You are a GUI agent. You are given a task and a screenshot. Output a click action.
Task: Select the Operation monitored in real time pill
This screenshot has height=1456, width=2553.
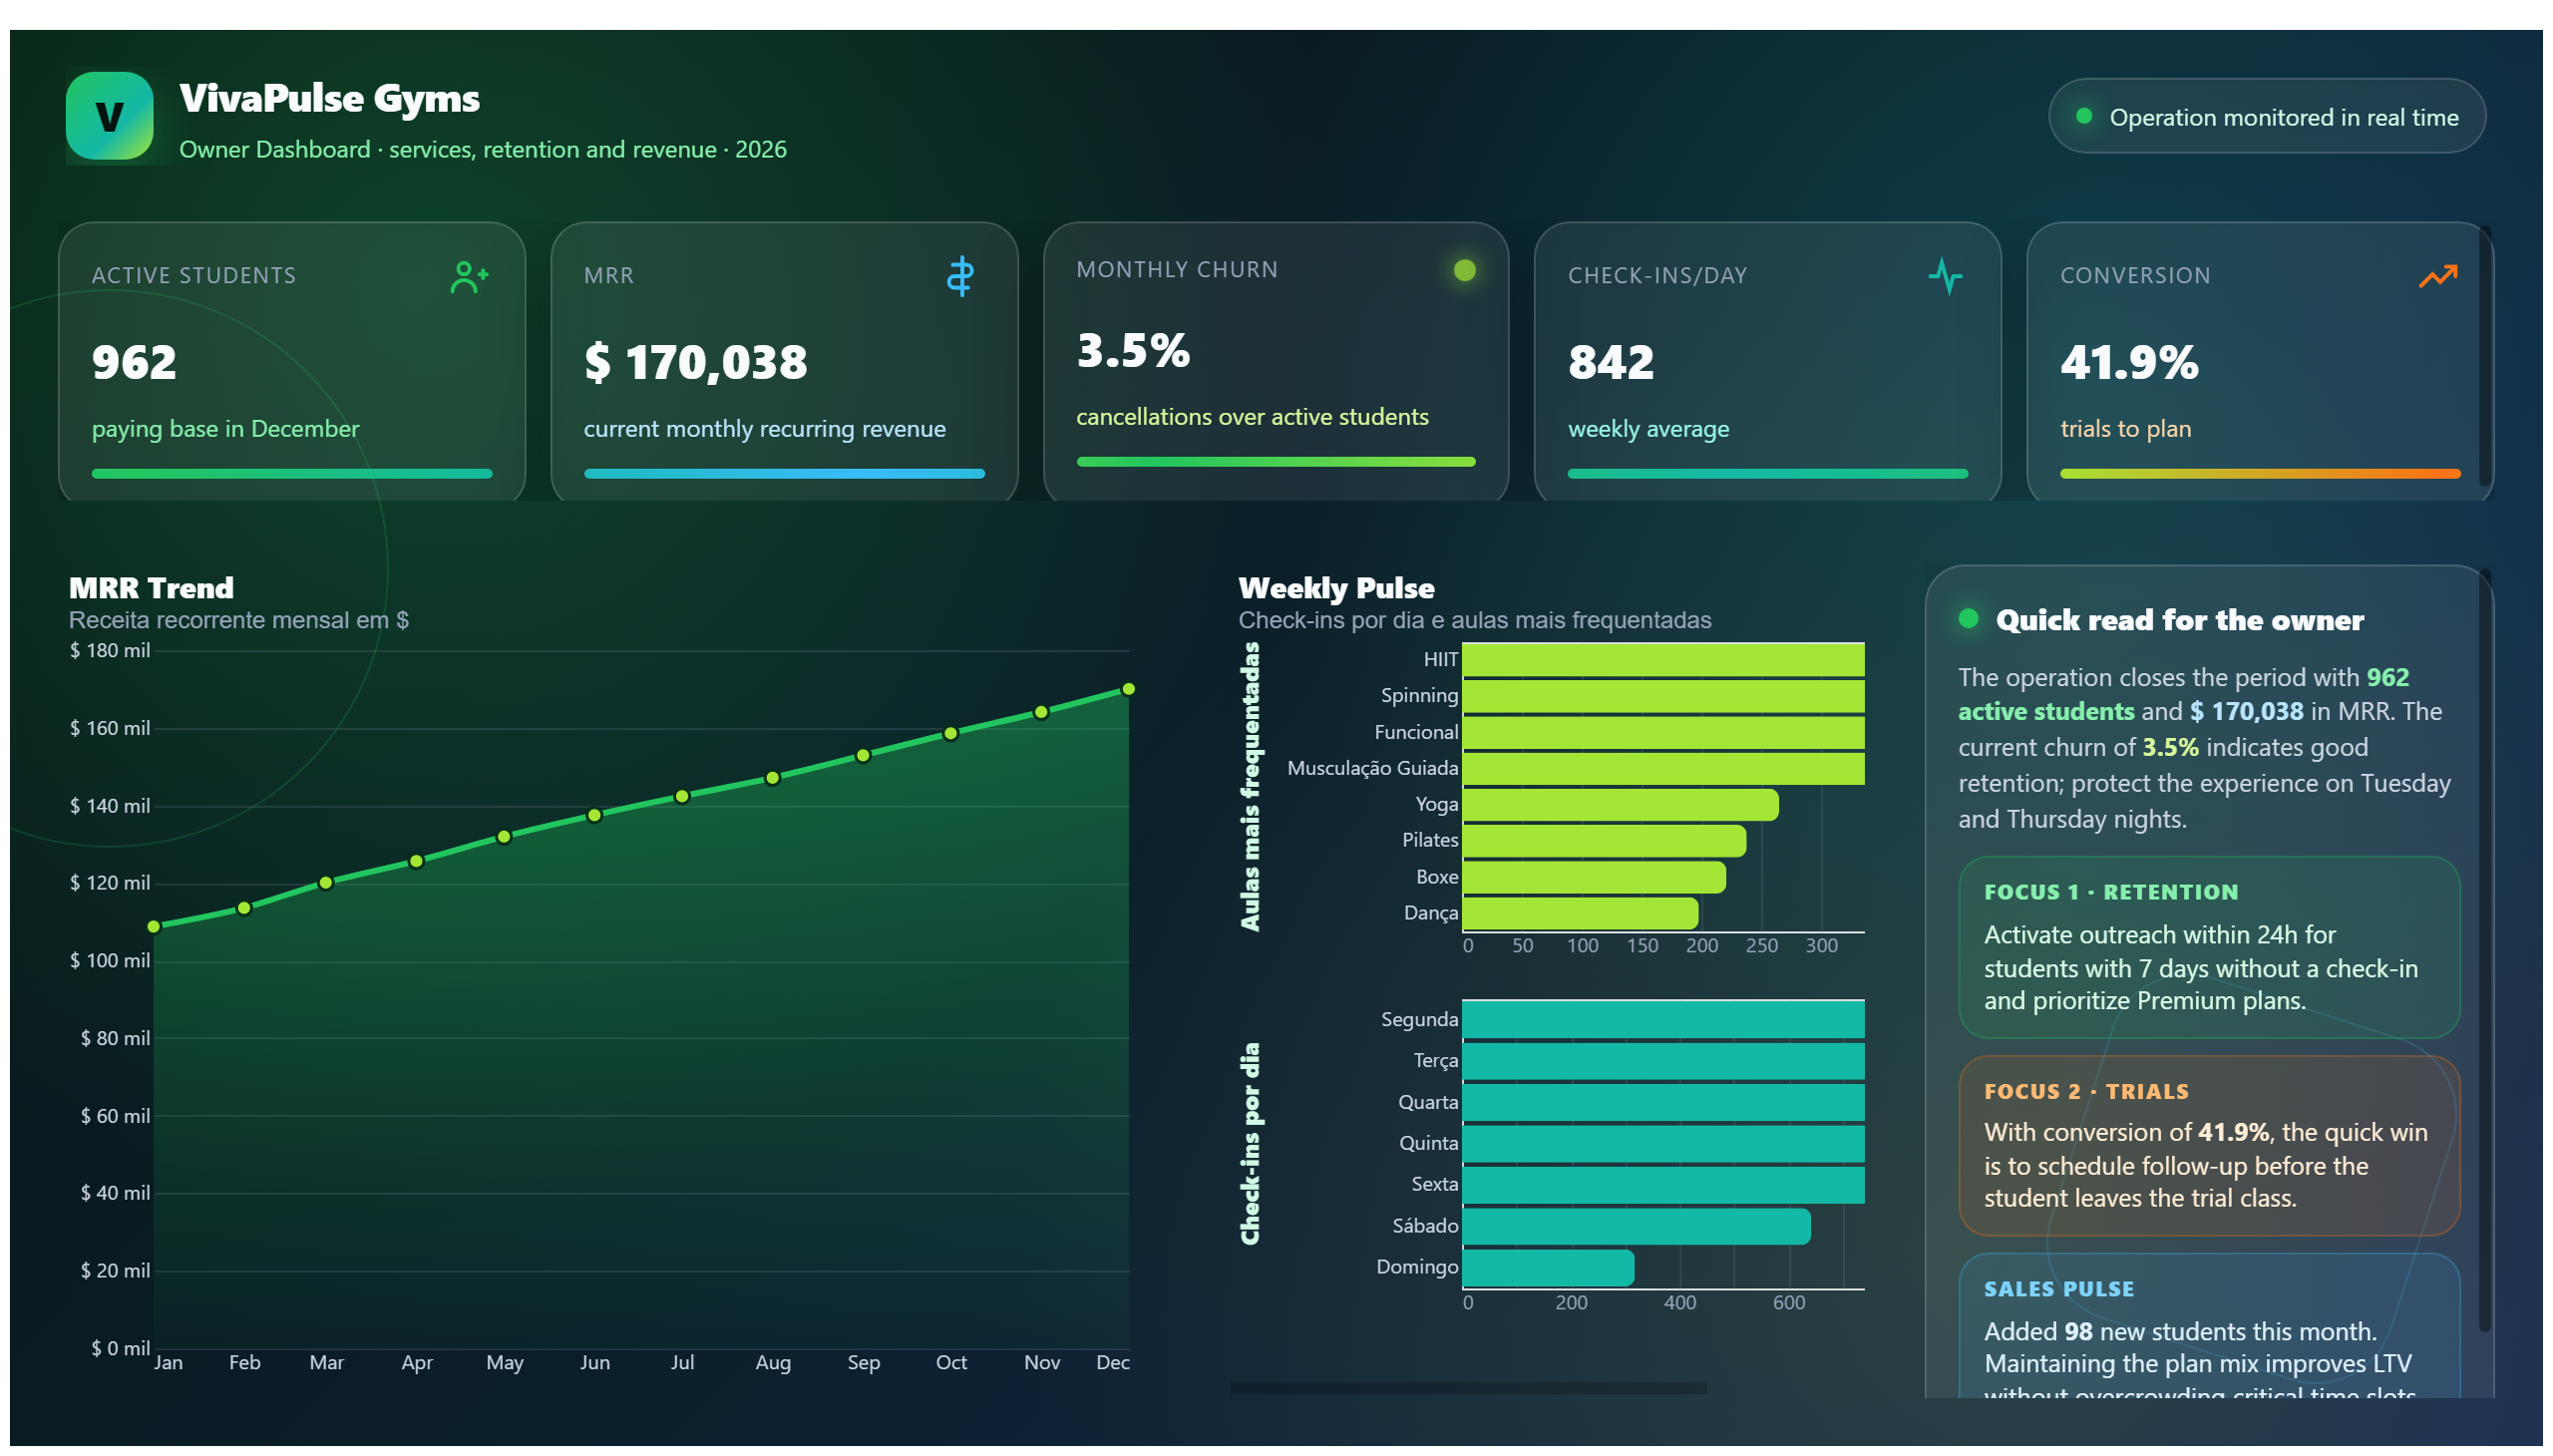[2266, 116]
